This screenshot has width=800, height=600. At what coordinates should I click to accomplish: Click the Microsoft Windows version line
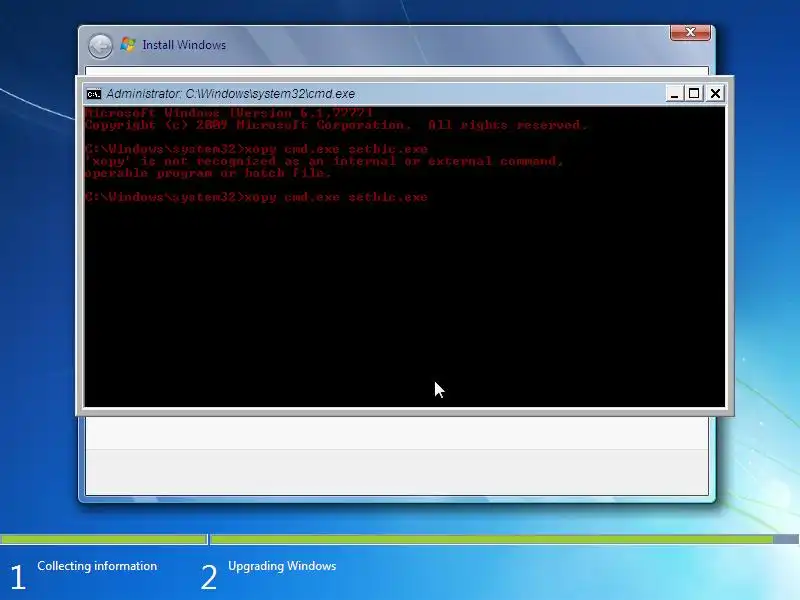(x=229, y=113)
